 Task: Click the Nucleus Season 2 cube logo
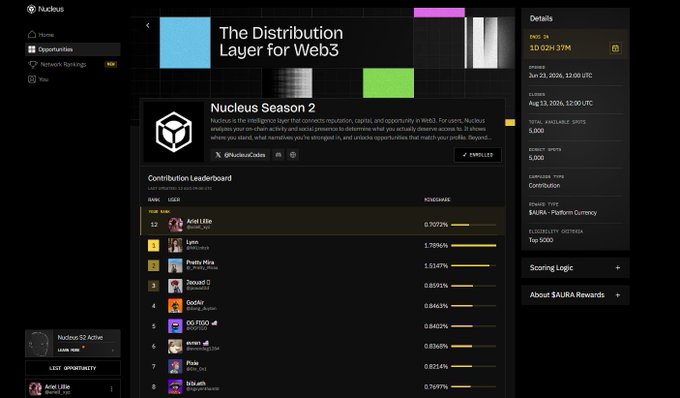click(174, 132)
